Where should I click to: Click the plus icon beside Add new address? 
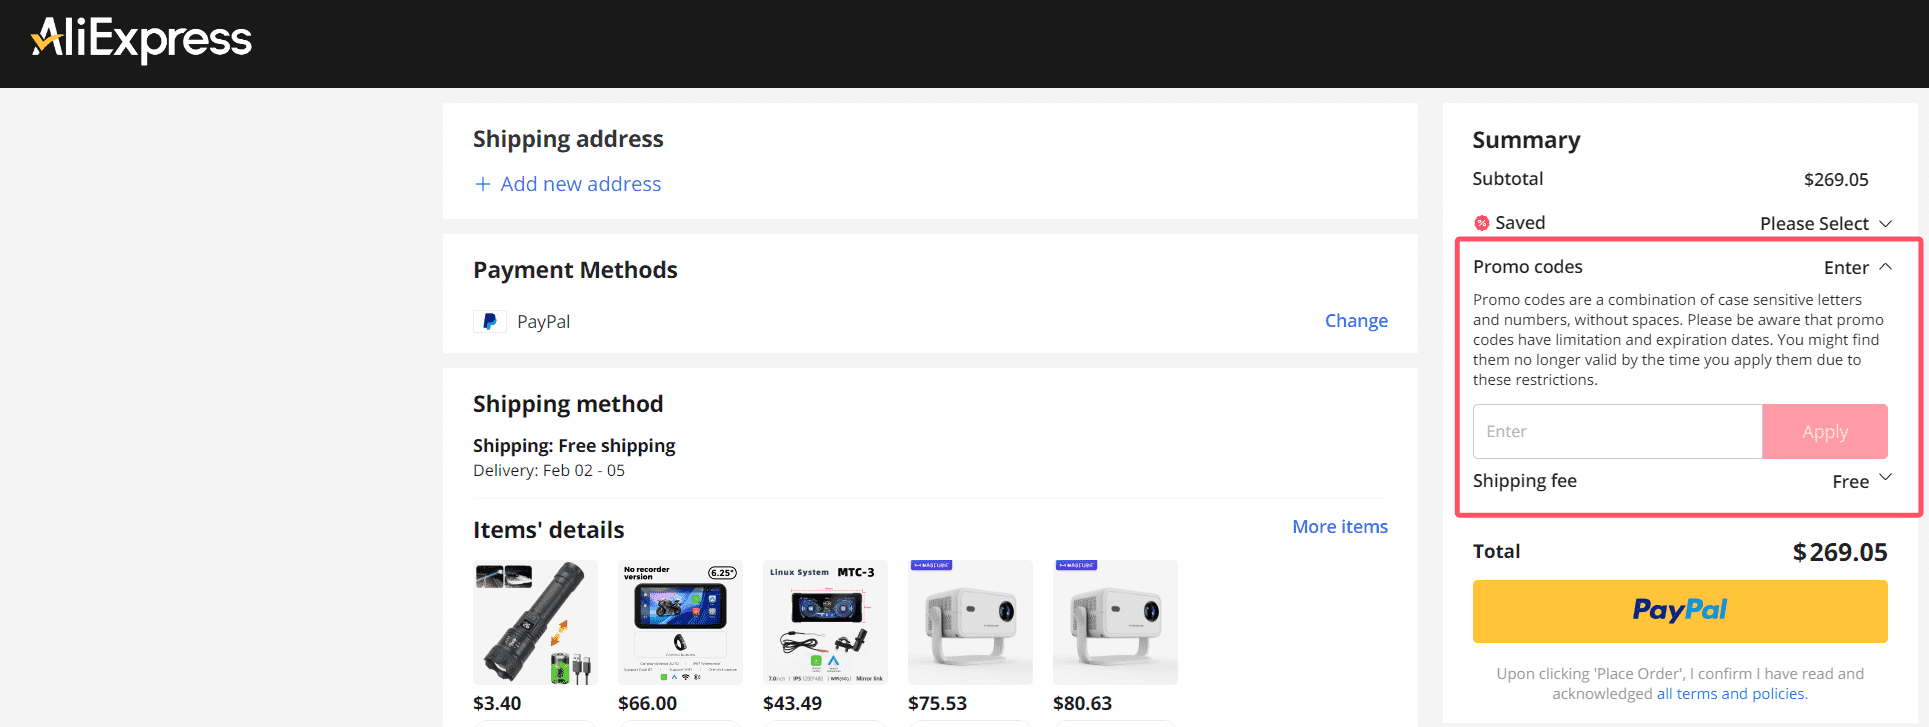(x=483, y=184)
